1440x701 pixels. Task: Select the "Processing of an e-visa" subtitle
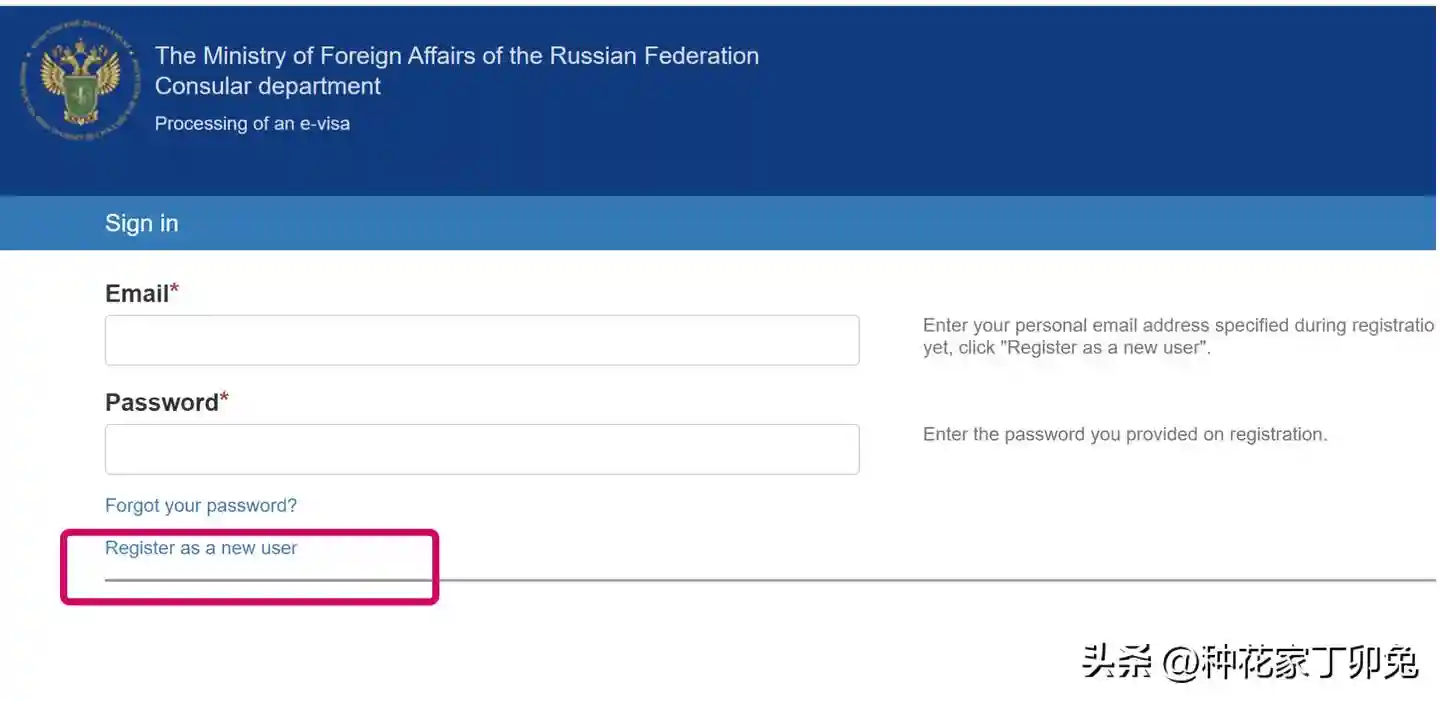point(252,124)
